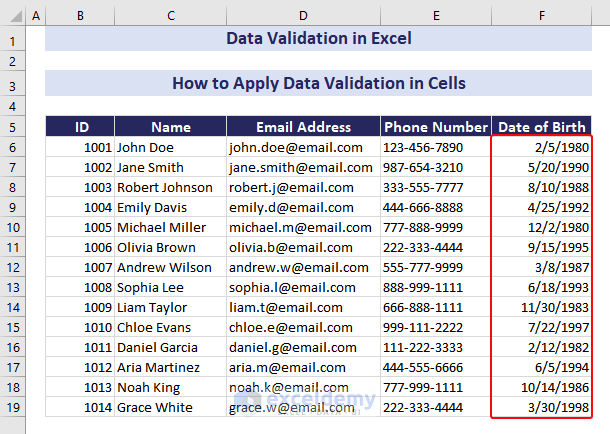Click the 'Date of Birth' header cell
Screen dimensions: 610x434
pyautogui.click(x=541, y=127)
